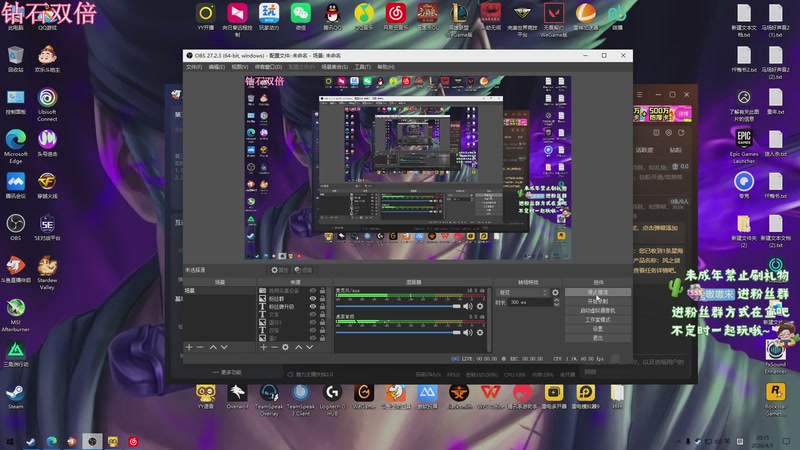Open 回收站 recycle bin icon
This screenshot has width=800, height=450.
tap(16, 59)
